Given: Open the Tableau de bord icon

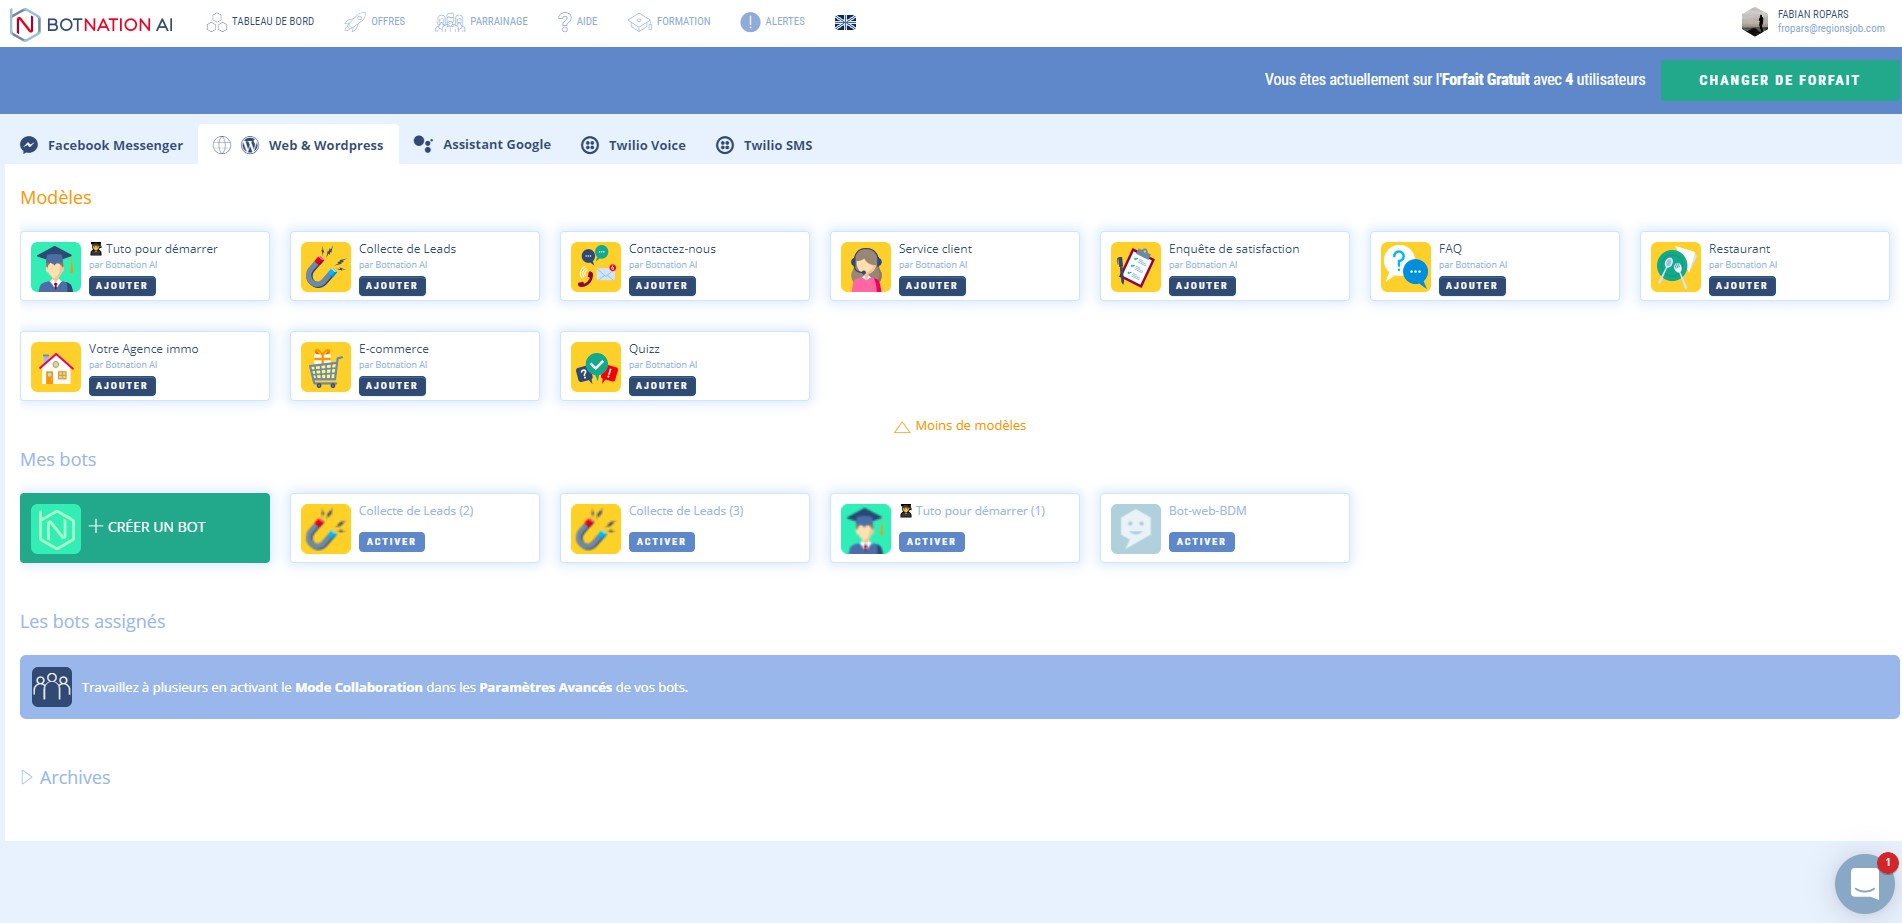Looking at the screenshot, I should [216, 20].
